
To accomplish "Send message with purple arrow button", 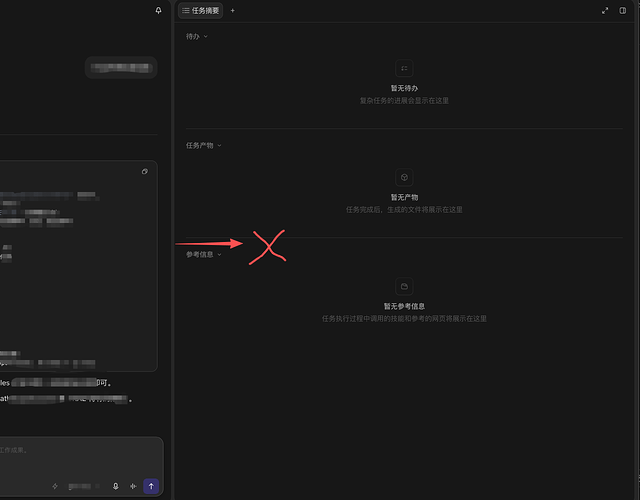I will click(151, 486).
